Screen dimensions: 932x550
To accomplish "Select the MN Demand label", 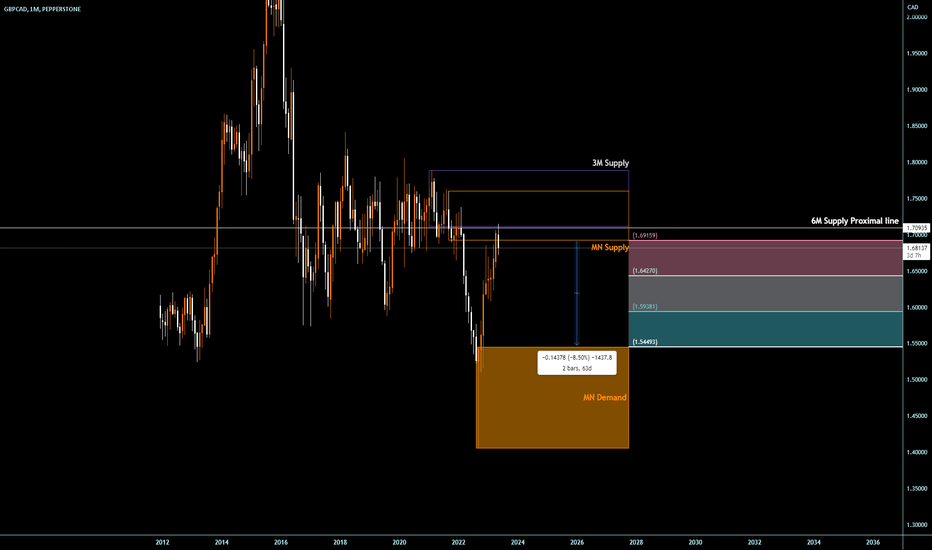I will point(604,397).
